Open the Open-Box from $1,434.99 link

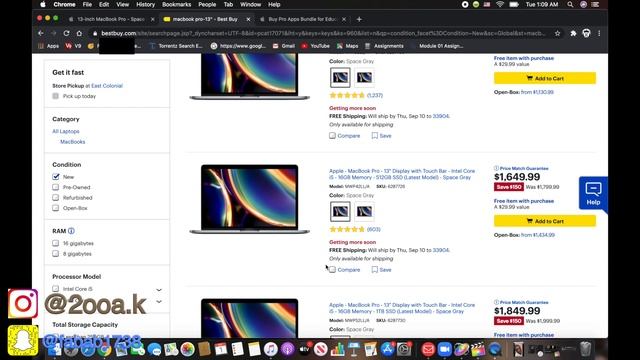point(538,235)
